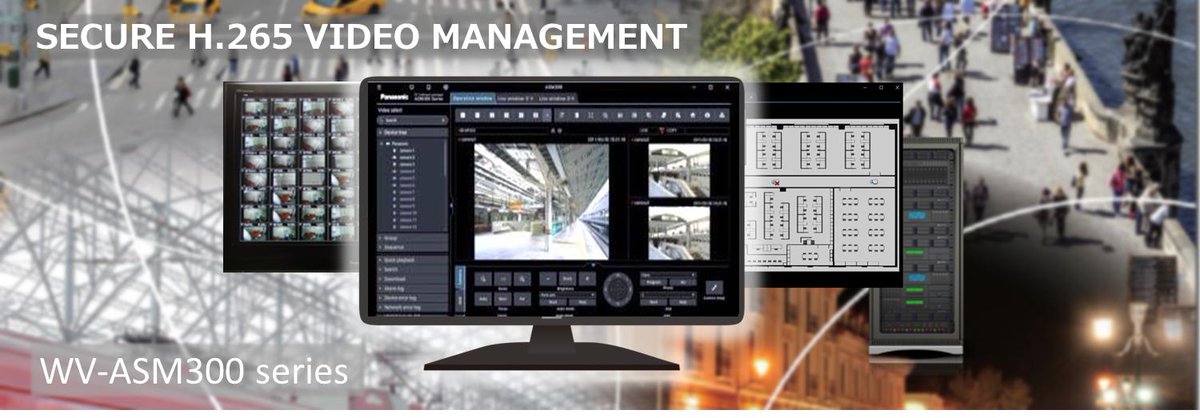Click Start under Auto mode

553,302
